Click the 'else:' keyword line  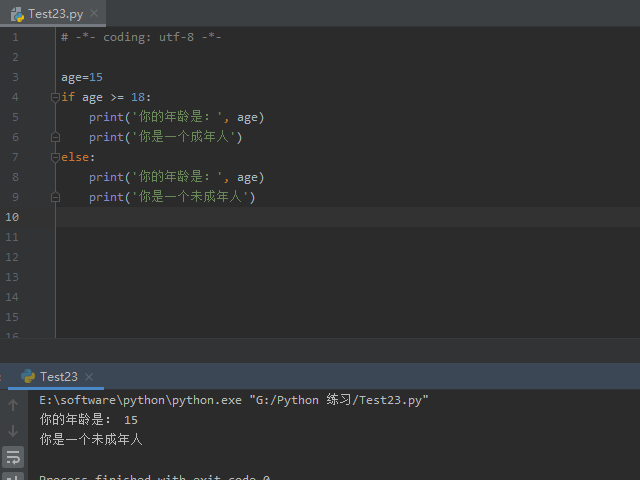[78, 157]
